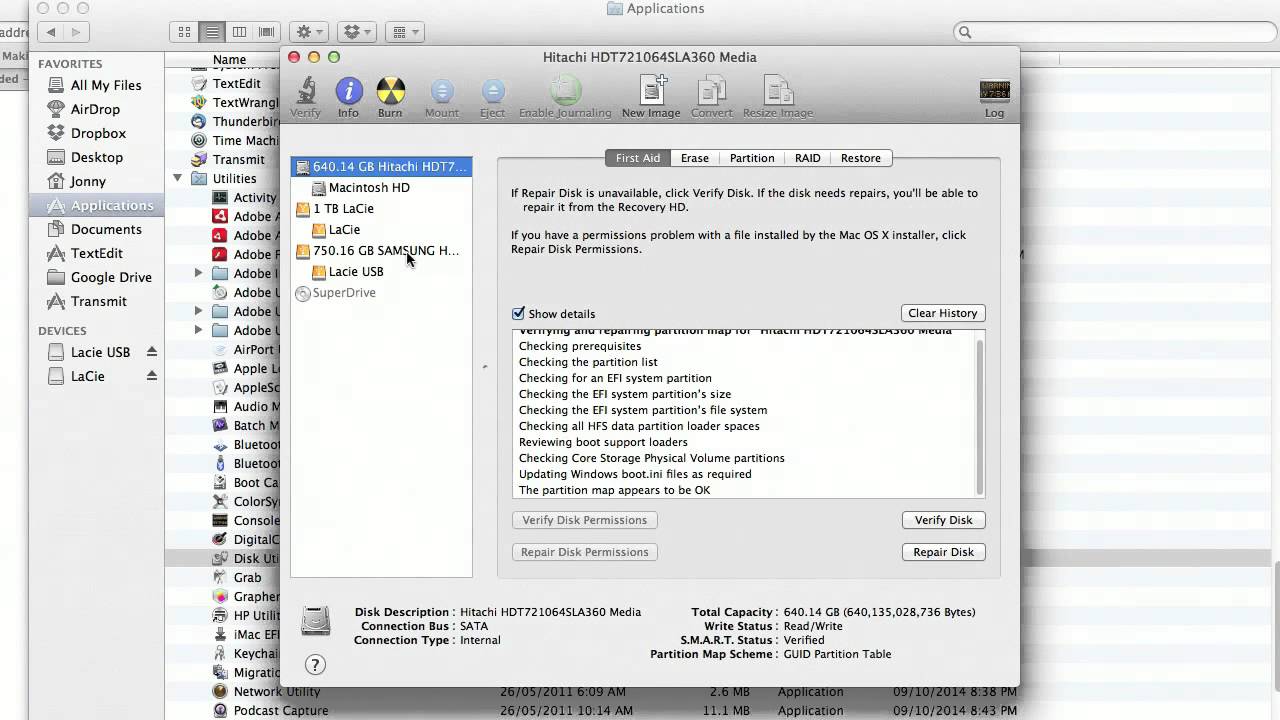Click the Repair Disk Permissions button
This screenshot has height=720, width=1280.
tap(584, 552)
